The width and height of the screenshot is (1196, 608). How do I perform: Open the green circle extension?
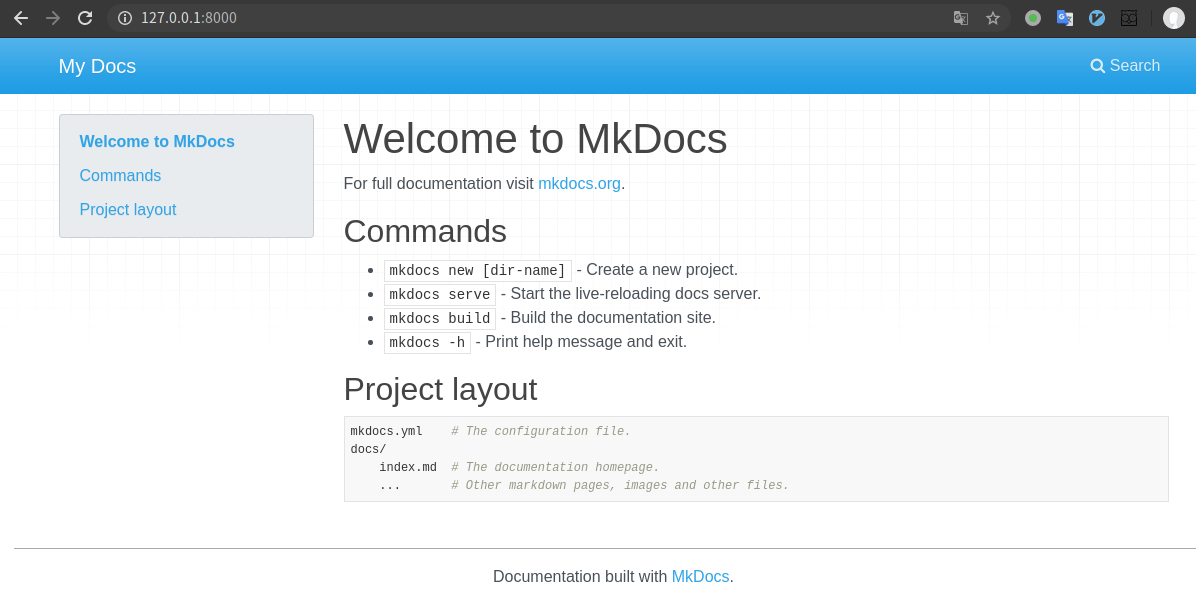tap(1033, 18)
